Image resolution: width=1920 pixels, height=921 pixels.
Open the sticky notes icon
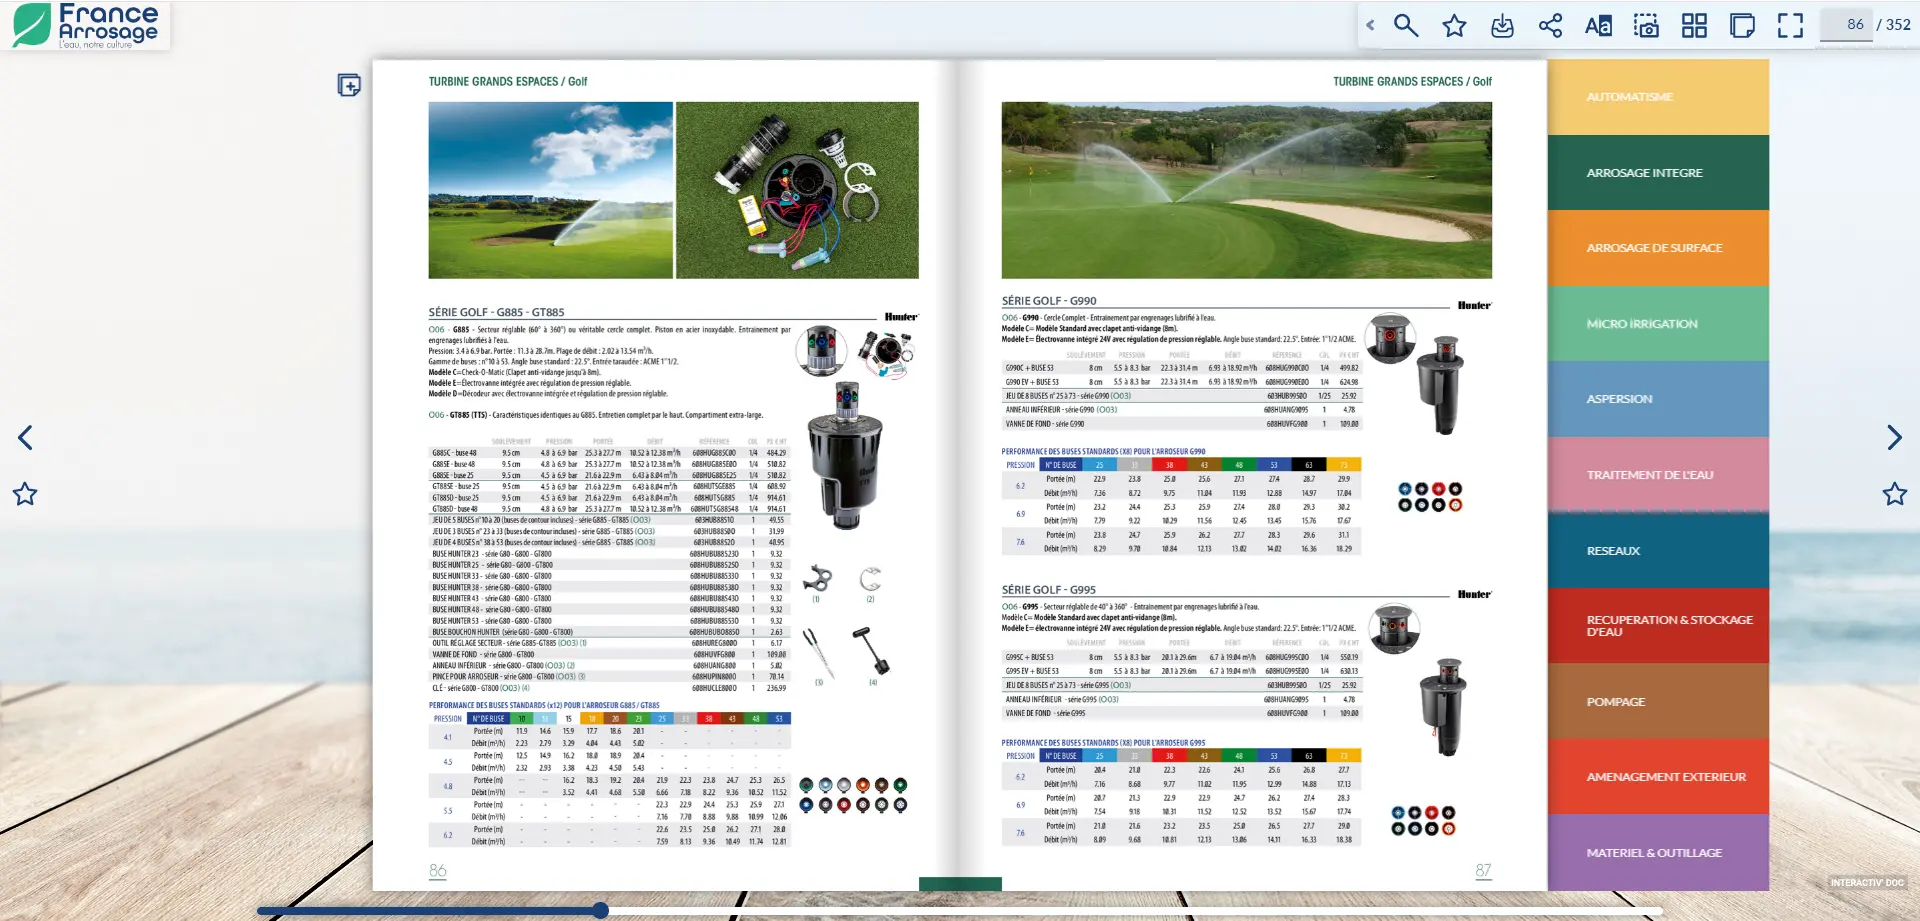tap(1742, 26)
